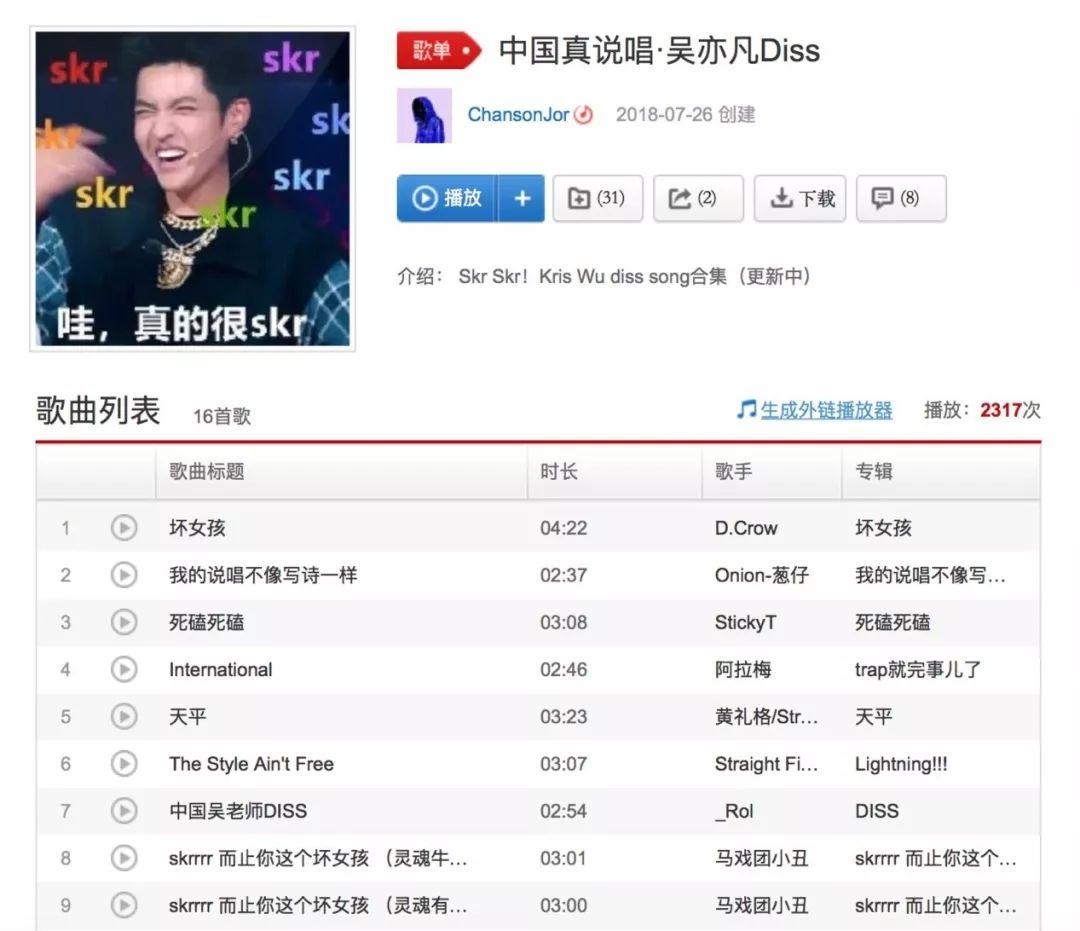Share the playlist via (2) button
Image resolution: width=1080 pixels, height=931 pixels.
(698, 198)
